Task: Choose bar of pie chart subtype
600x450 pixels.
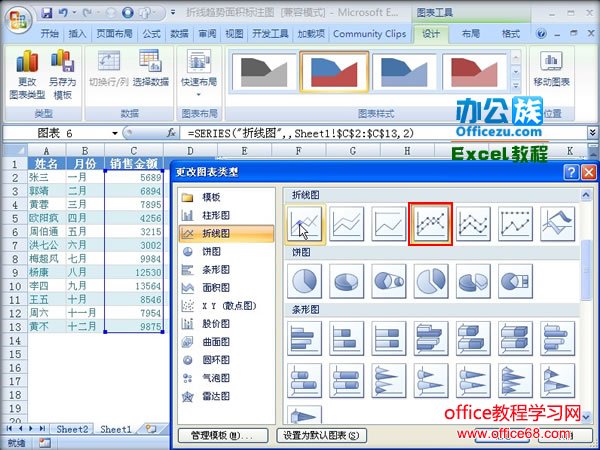Action: tap(515, 281)
